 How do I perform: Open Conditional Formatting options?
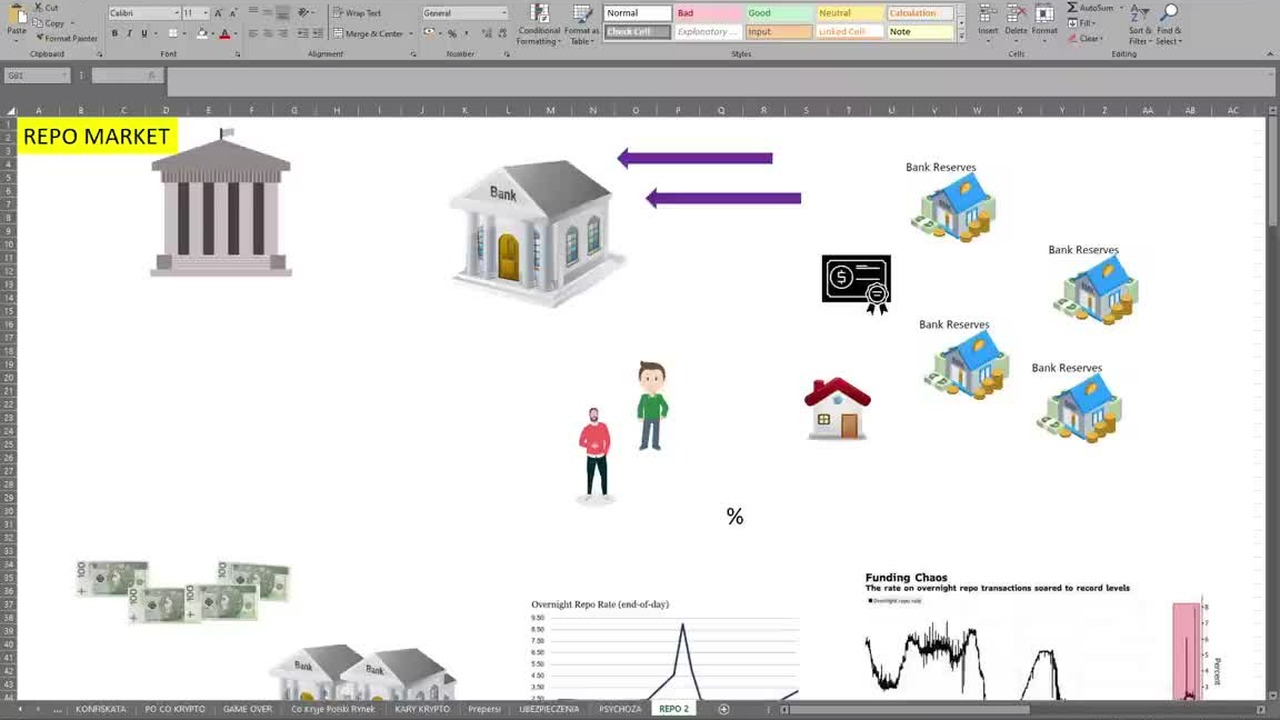click(539, 24)
